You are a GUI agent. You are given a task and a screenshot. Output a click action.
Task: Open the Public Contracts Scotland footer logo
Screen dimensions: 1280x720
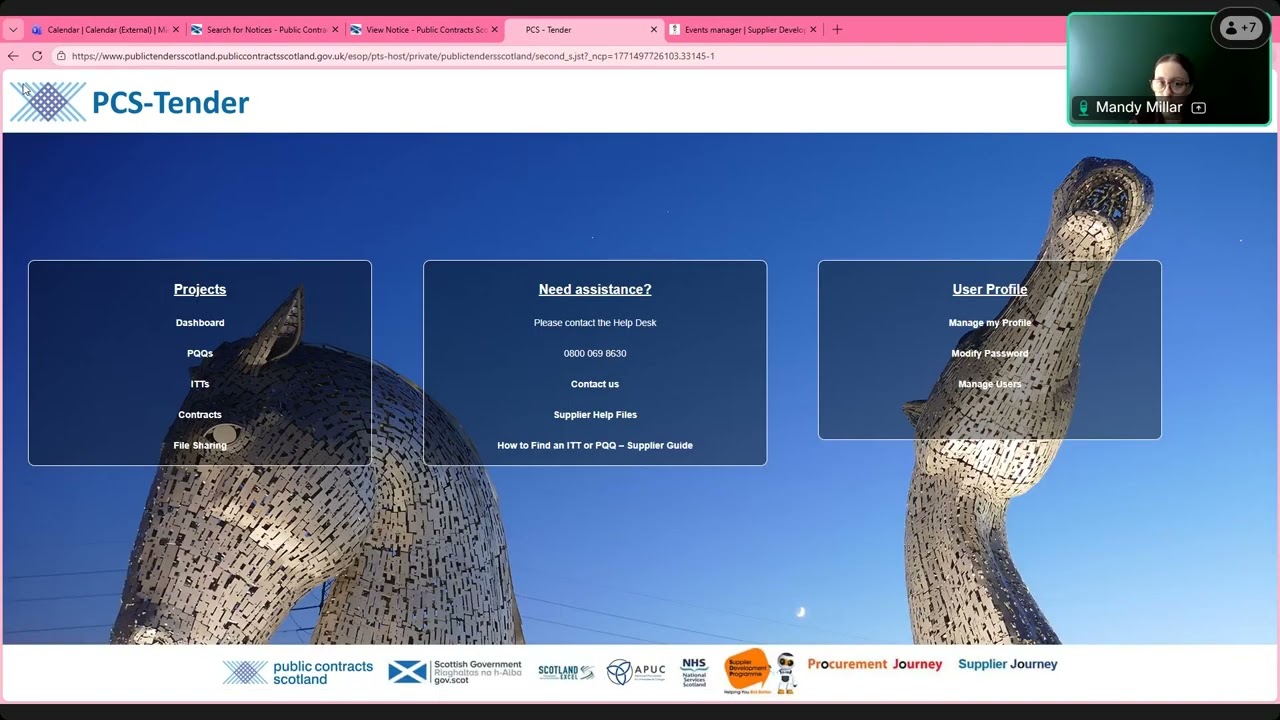(297, 672)
